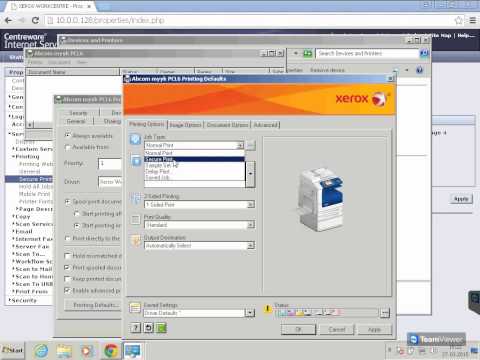Toggle Enable advanced printing features checkbox
Viewport: 480px width, 360px height.
point(67,290)
